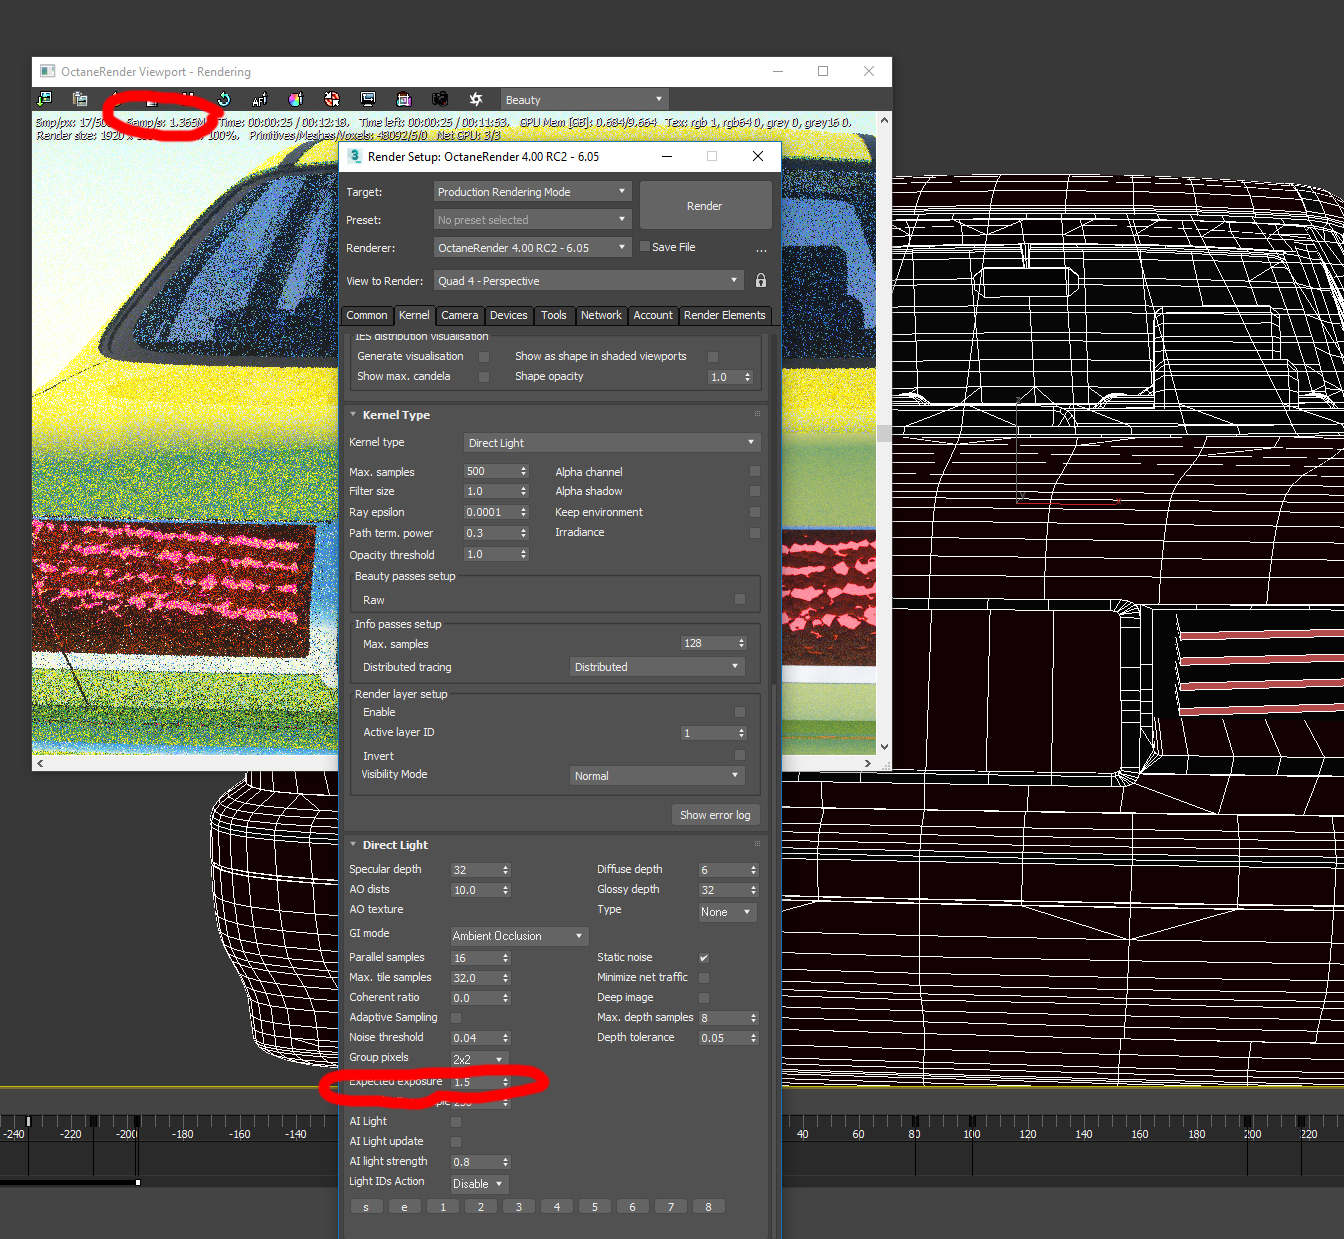Switch to the Network tab
This screenshot has width=1344, height=1239.
click(x=601, y=315)
